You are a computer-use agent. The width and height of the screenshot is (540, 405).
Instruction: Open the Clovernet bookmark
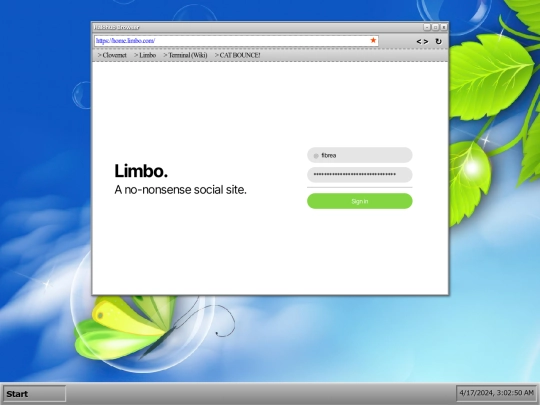(112, 55)
